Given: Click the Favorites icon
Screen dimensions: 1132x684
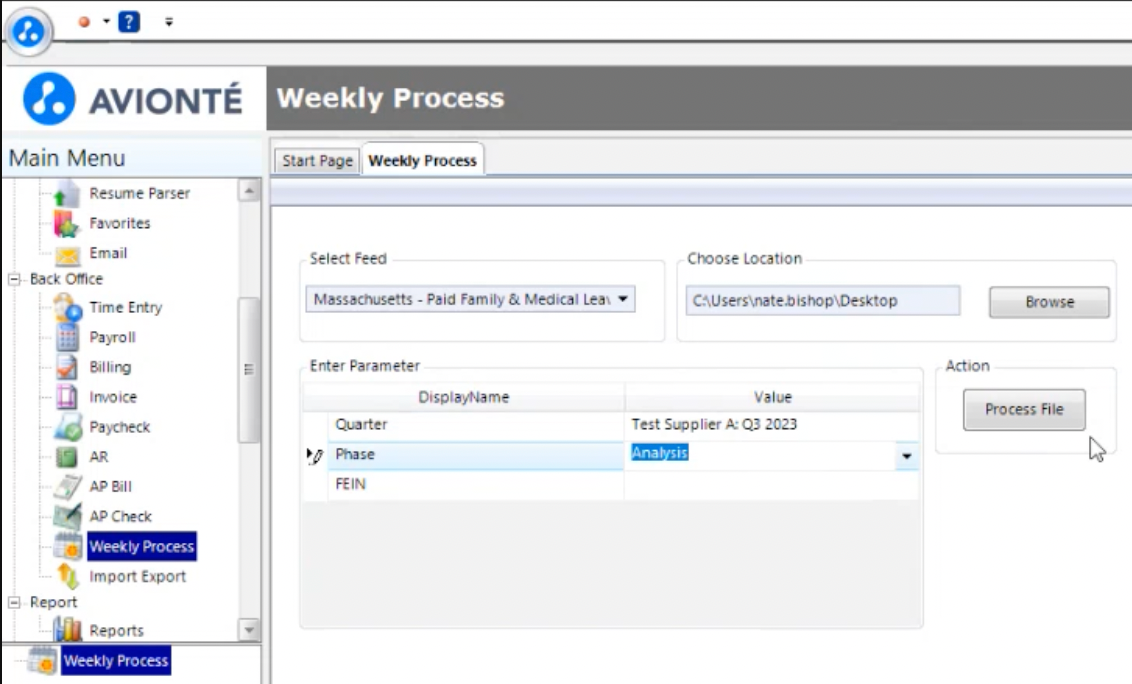Looking at the screenshot, I should tap(66, 224).
